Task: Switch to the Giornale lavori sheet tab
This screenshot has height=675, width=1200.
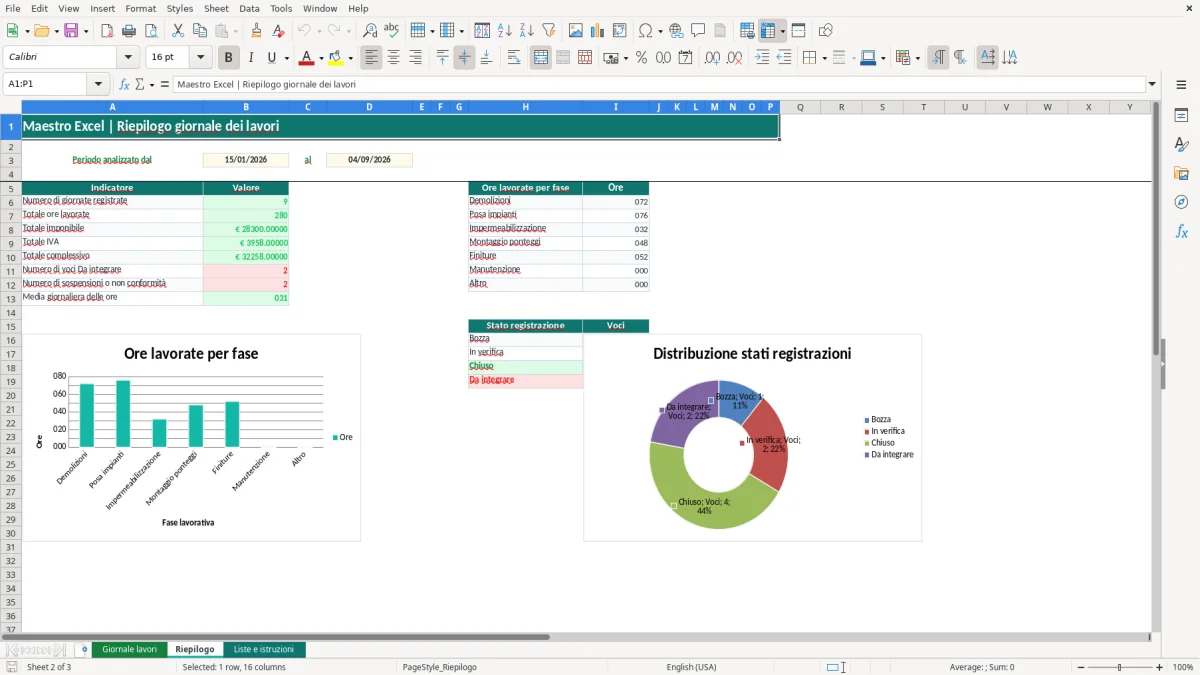Action: point(129,649)
